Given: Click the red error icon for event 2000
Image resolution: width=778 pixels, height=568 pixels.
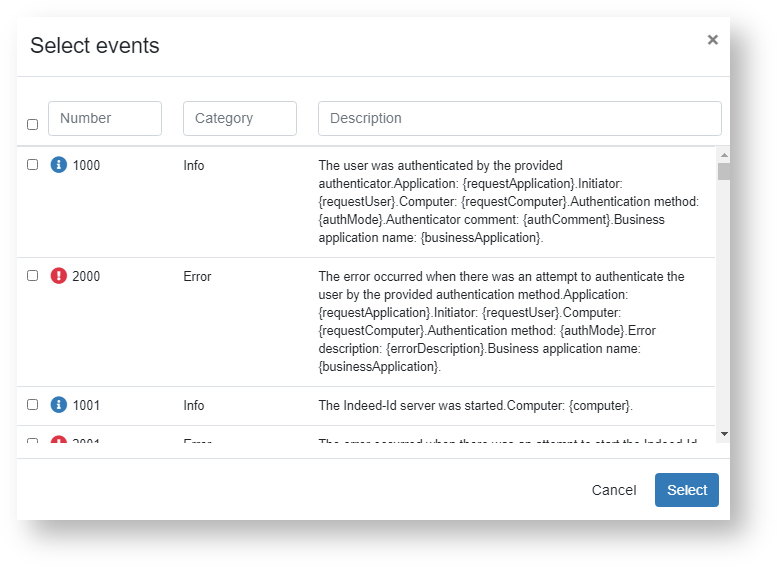Looking at the screenshot, I should click(x=59, y=276).
